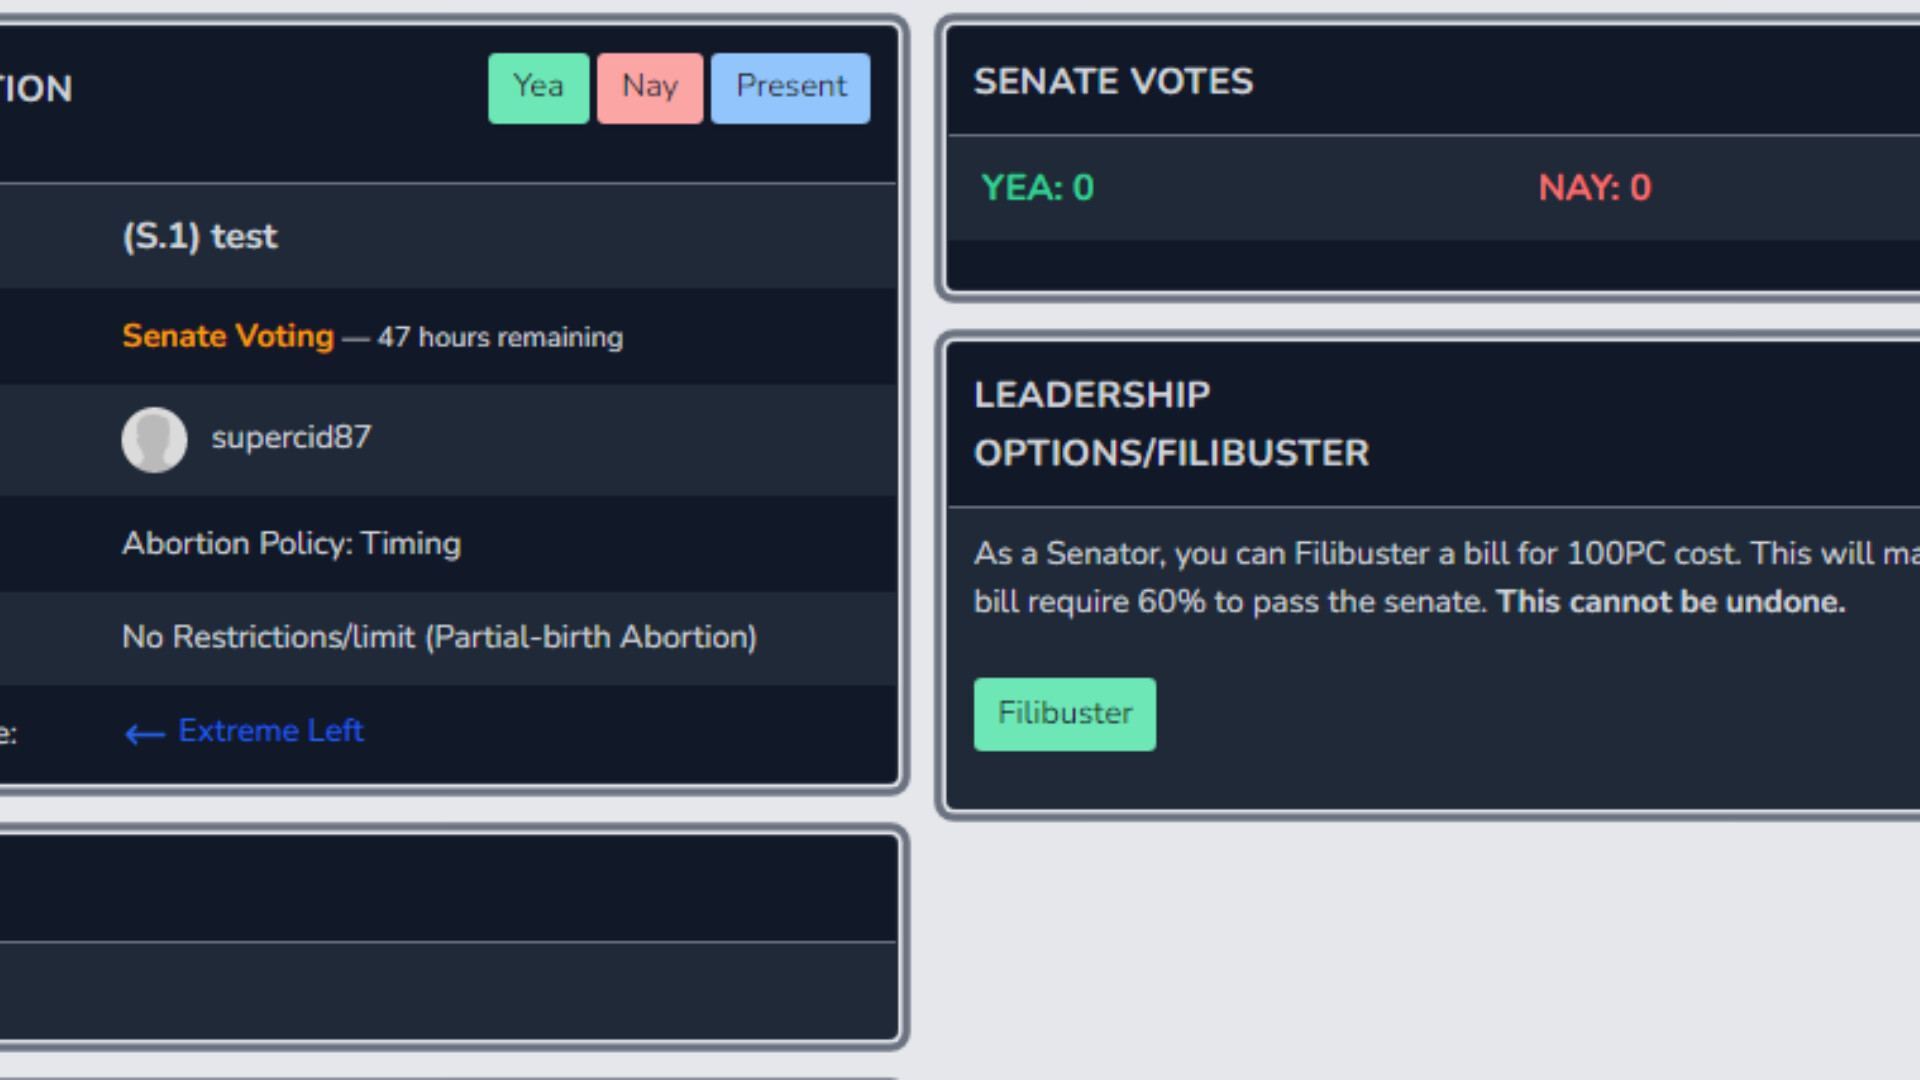Click the left arrow beside Extreme Left
The height and width of the screenshot is (1080, 1920).
tap(143, 733)
